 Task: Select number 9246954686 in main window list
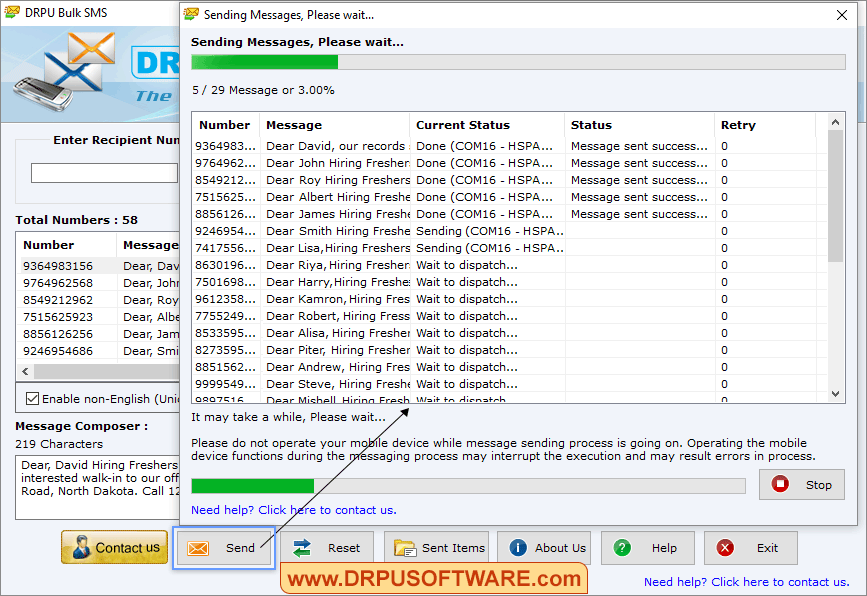(x=58, y=351)
